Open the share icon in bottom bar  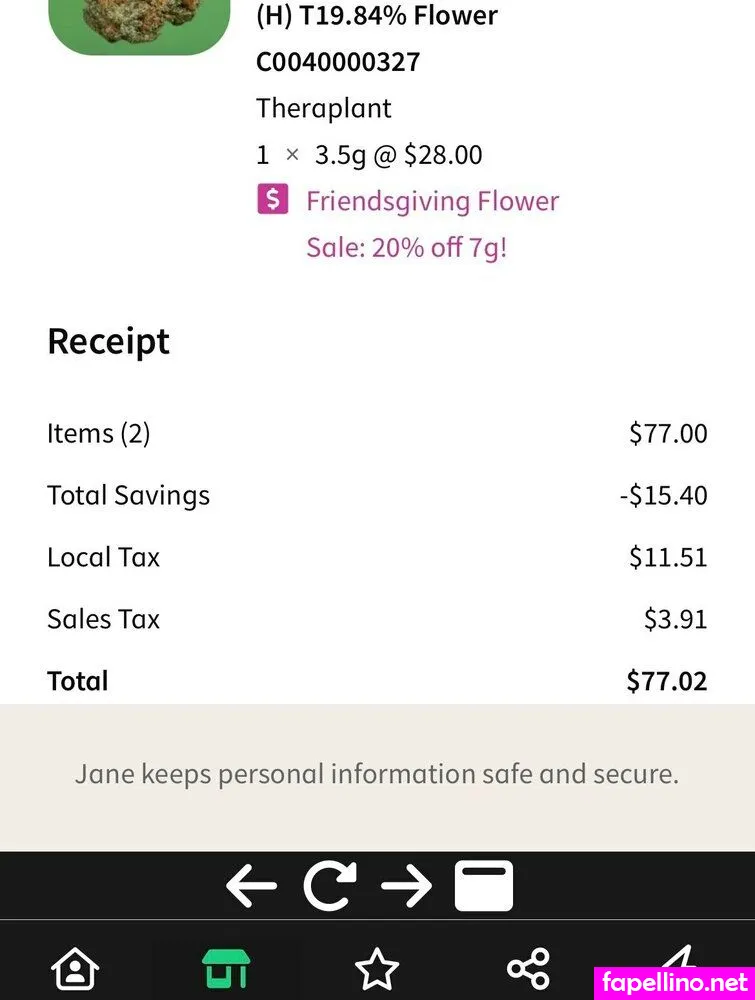click(x=528, y=968)
